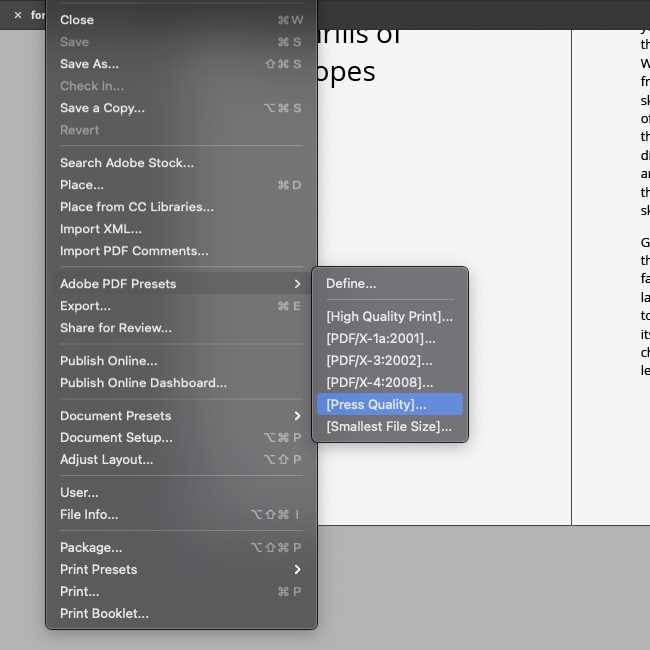
Task: Choose Close from the File menu
Action: click(x=182, y=20)
